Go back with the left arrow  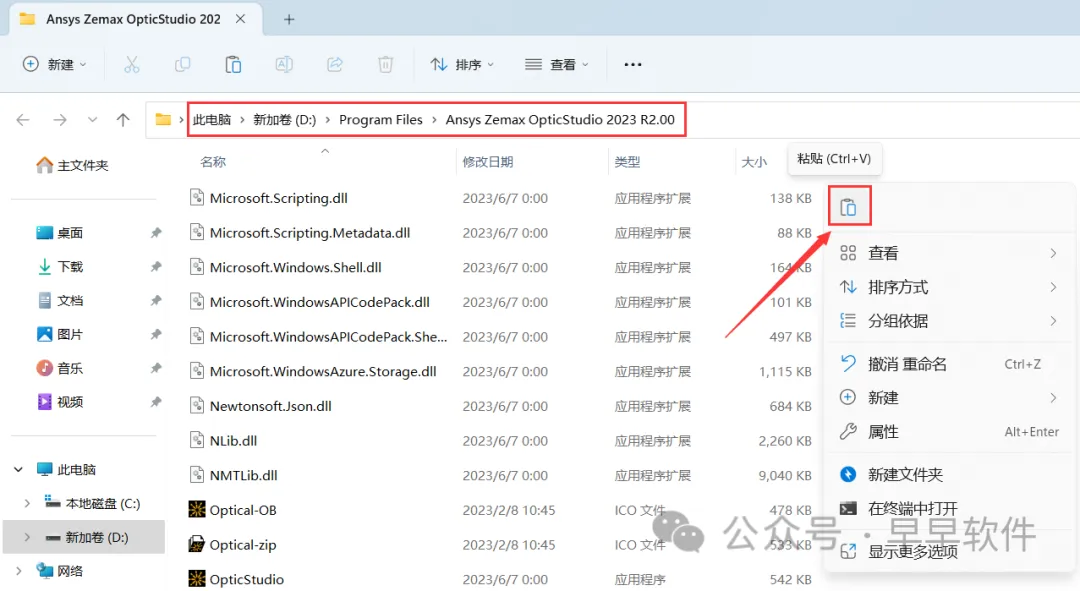point(23,120)
